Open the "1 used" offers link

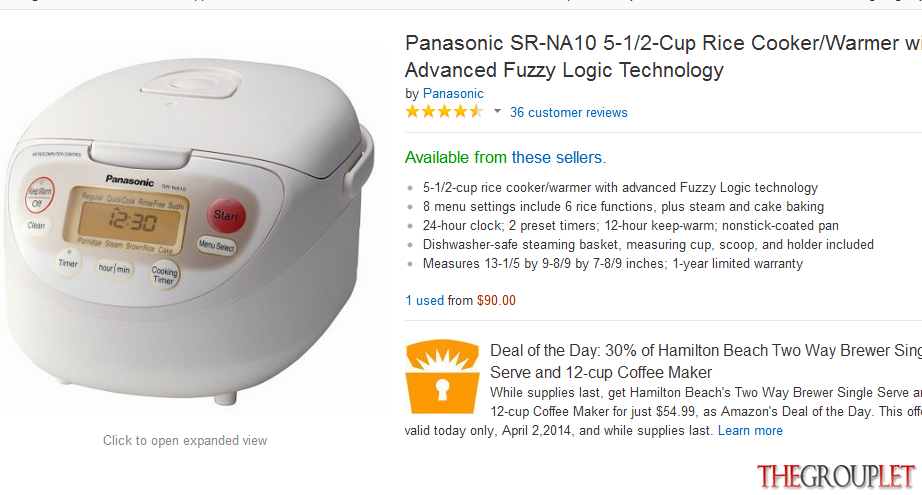[x=425, y=300]
